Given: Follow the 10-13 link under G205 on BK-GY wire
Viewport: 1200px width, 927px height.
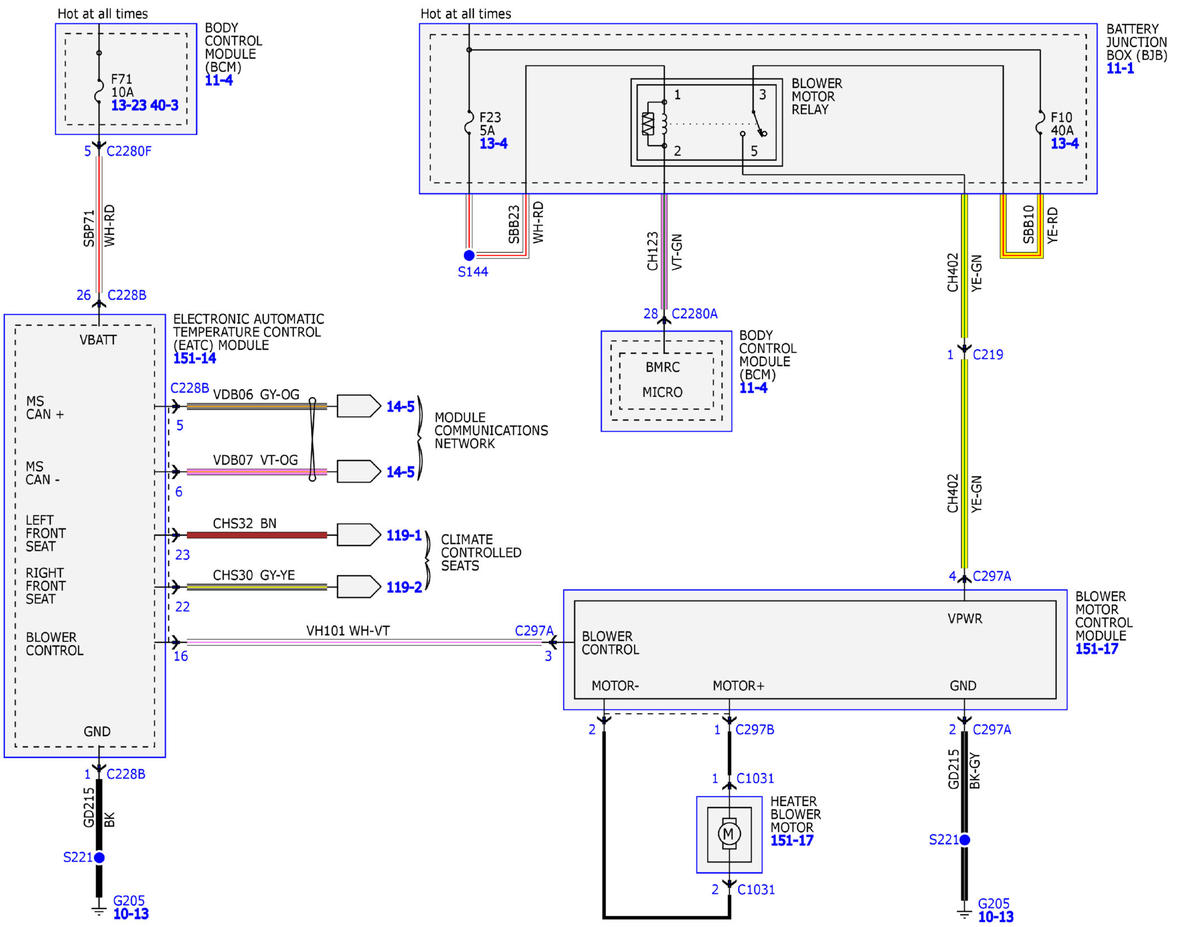Looking at the screenshot, I should click(995, 915).
